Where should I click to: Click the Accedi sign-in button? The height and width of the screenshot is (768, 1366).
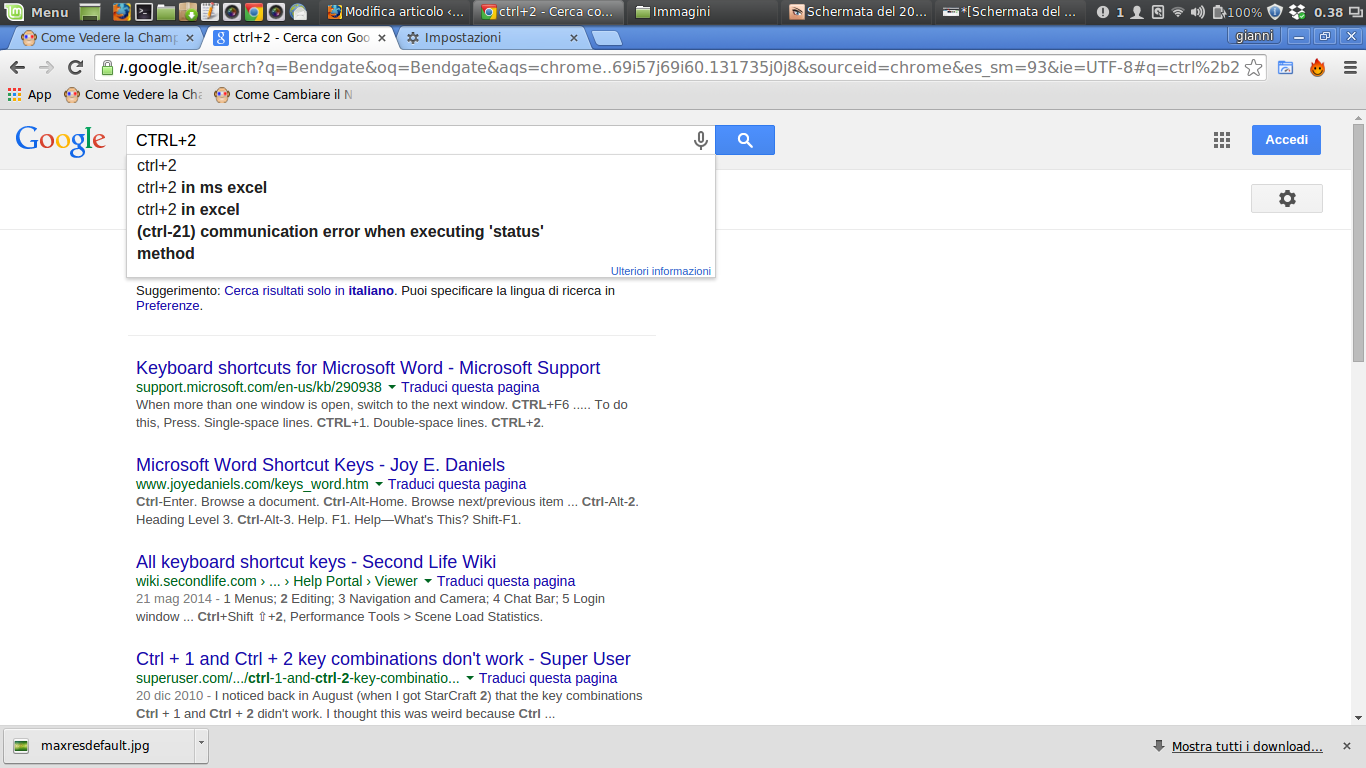pos(1286,140)
